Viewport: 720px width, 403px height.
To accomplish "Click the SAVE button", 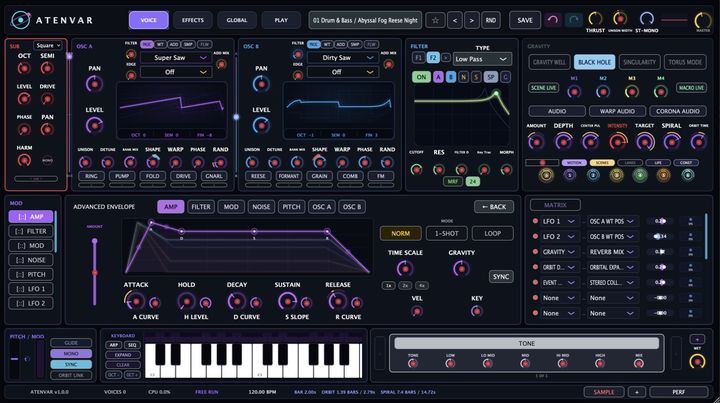I will point(525,20).
